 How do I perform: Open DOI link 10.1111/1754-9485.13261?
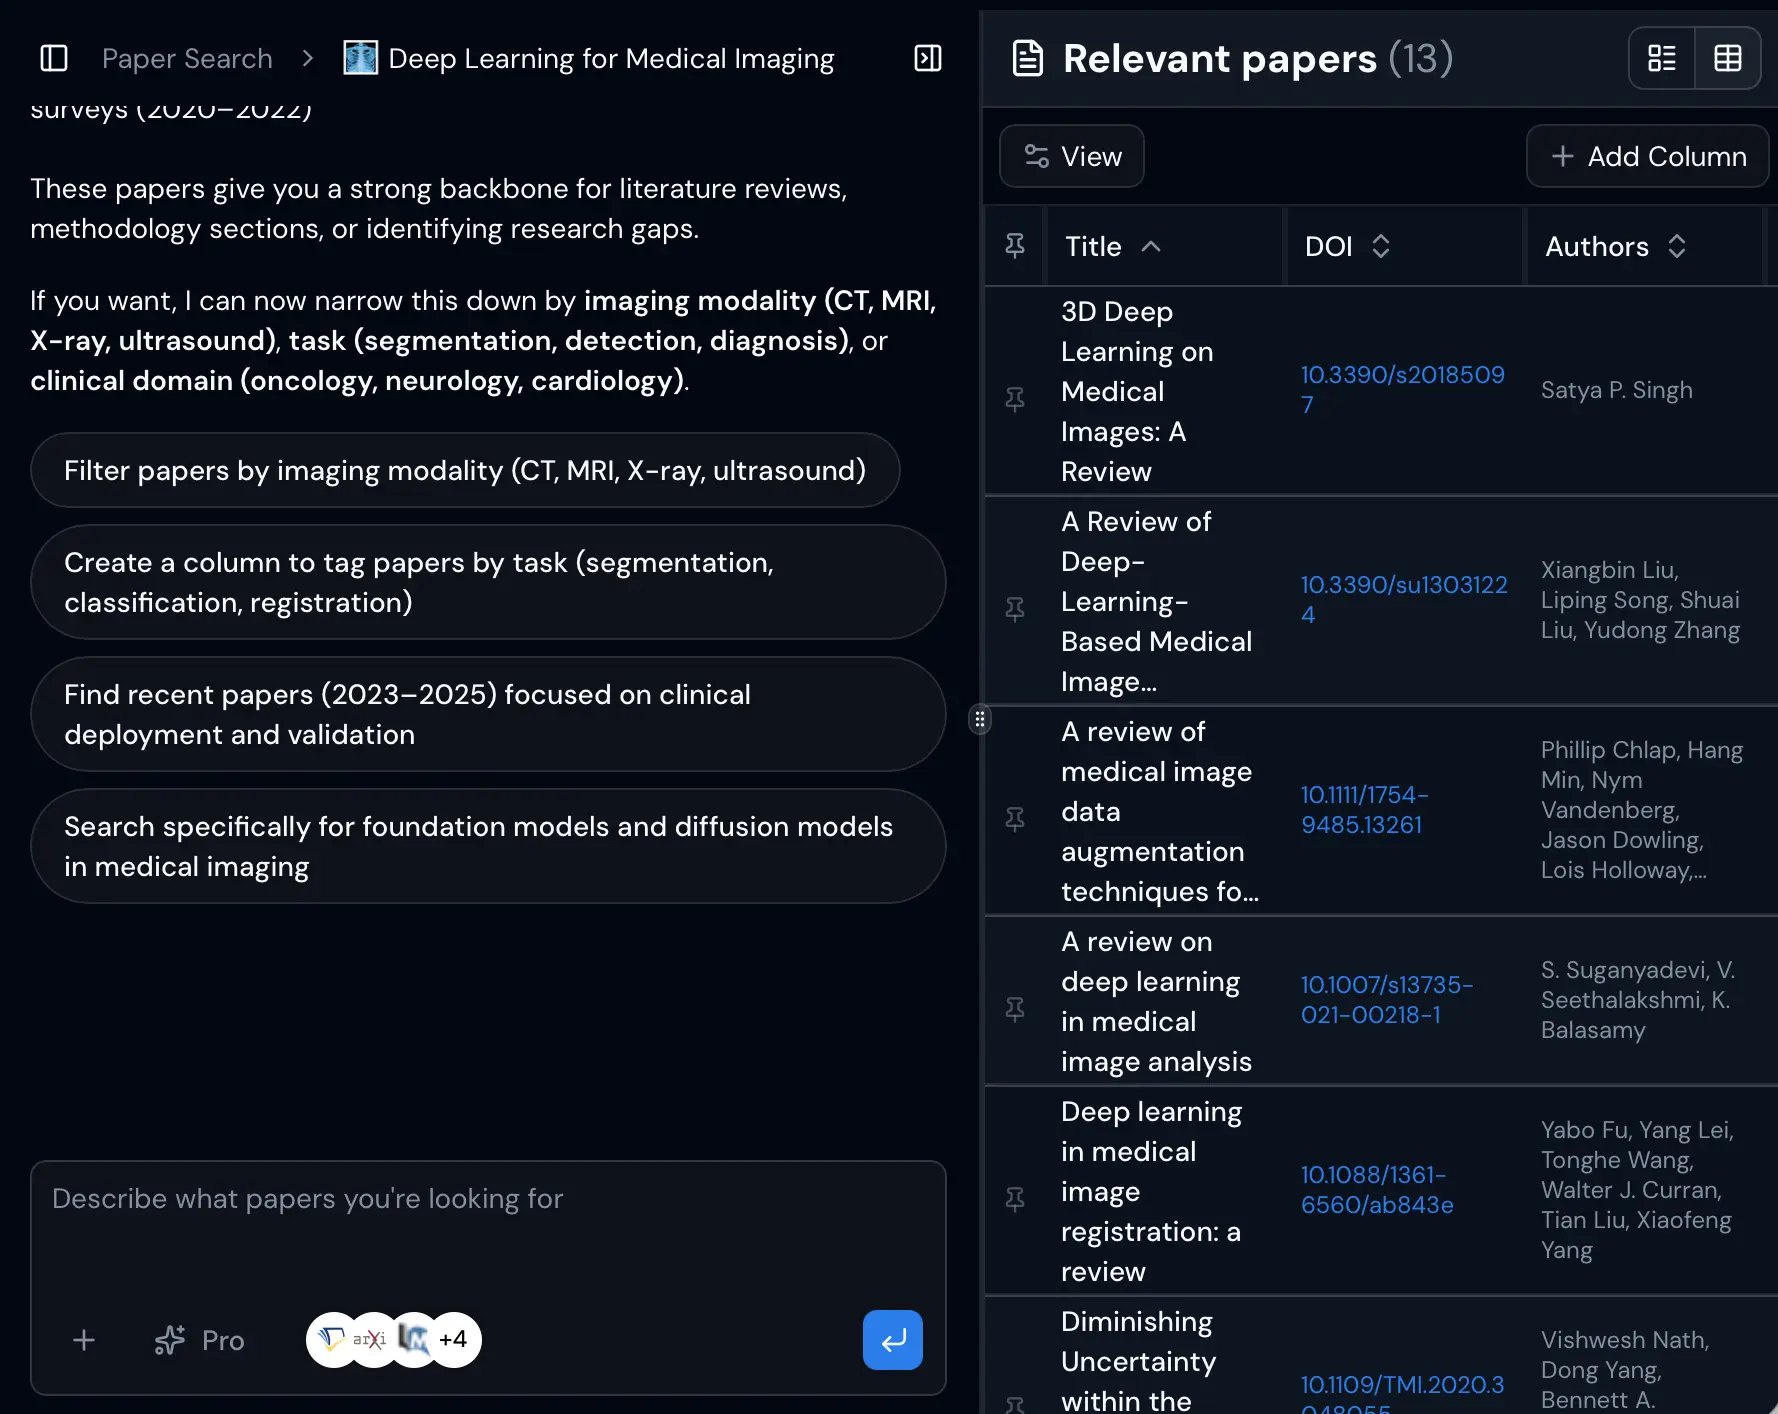click(x=1364, y=809)
